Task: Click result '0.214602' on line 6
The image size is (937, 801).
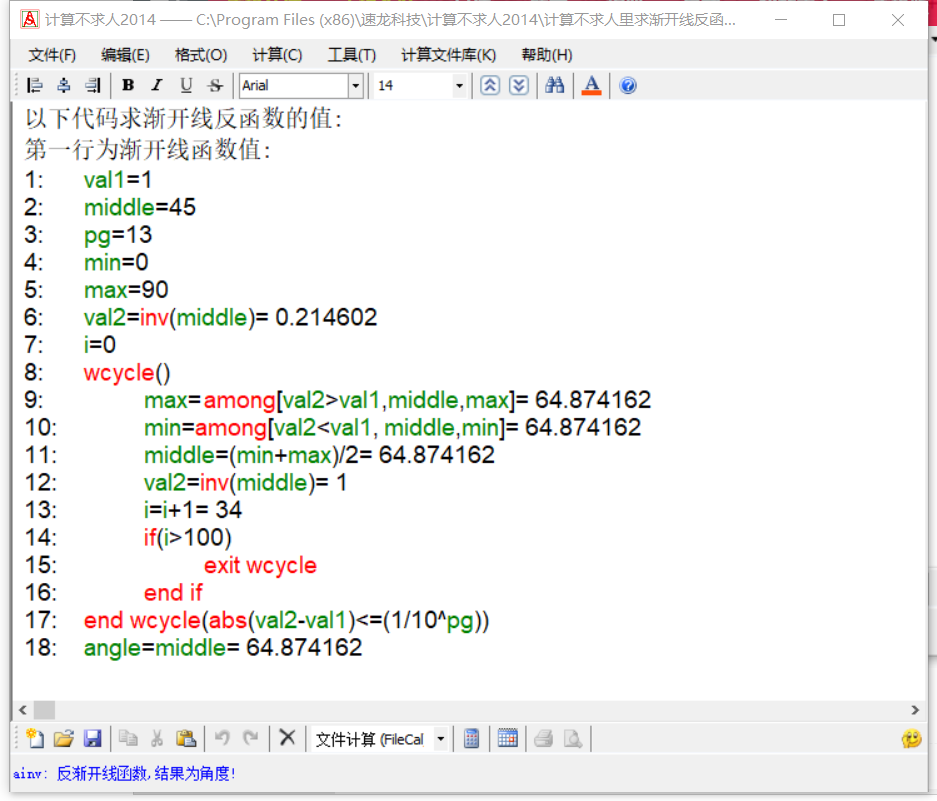Action: (326, 317)
